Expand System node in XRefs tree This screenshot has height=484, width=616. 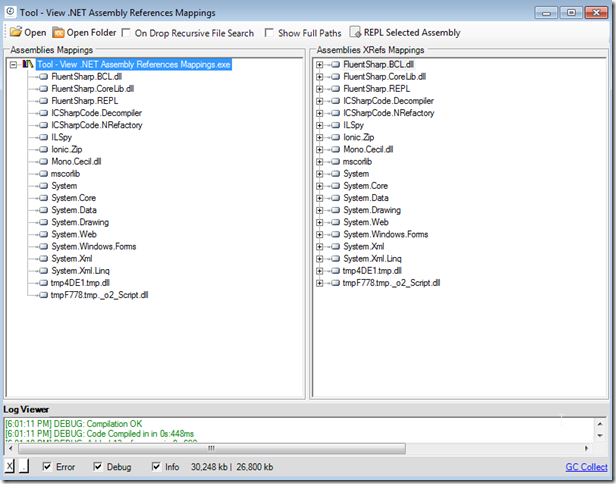tap(319, 174)
